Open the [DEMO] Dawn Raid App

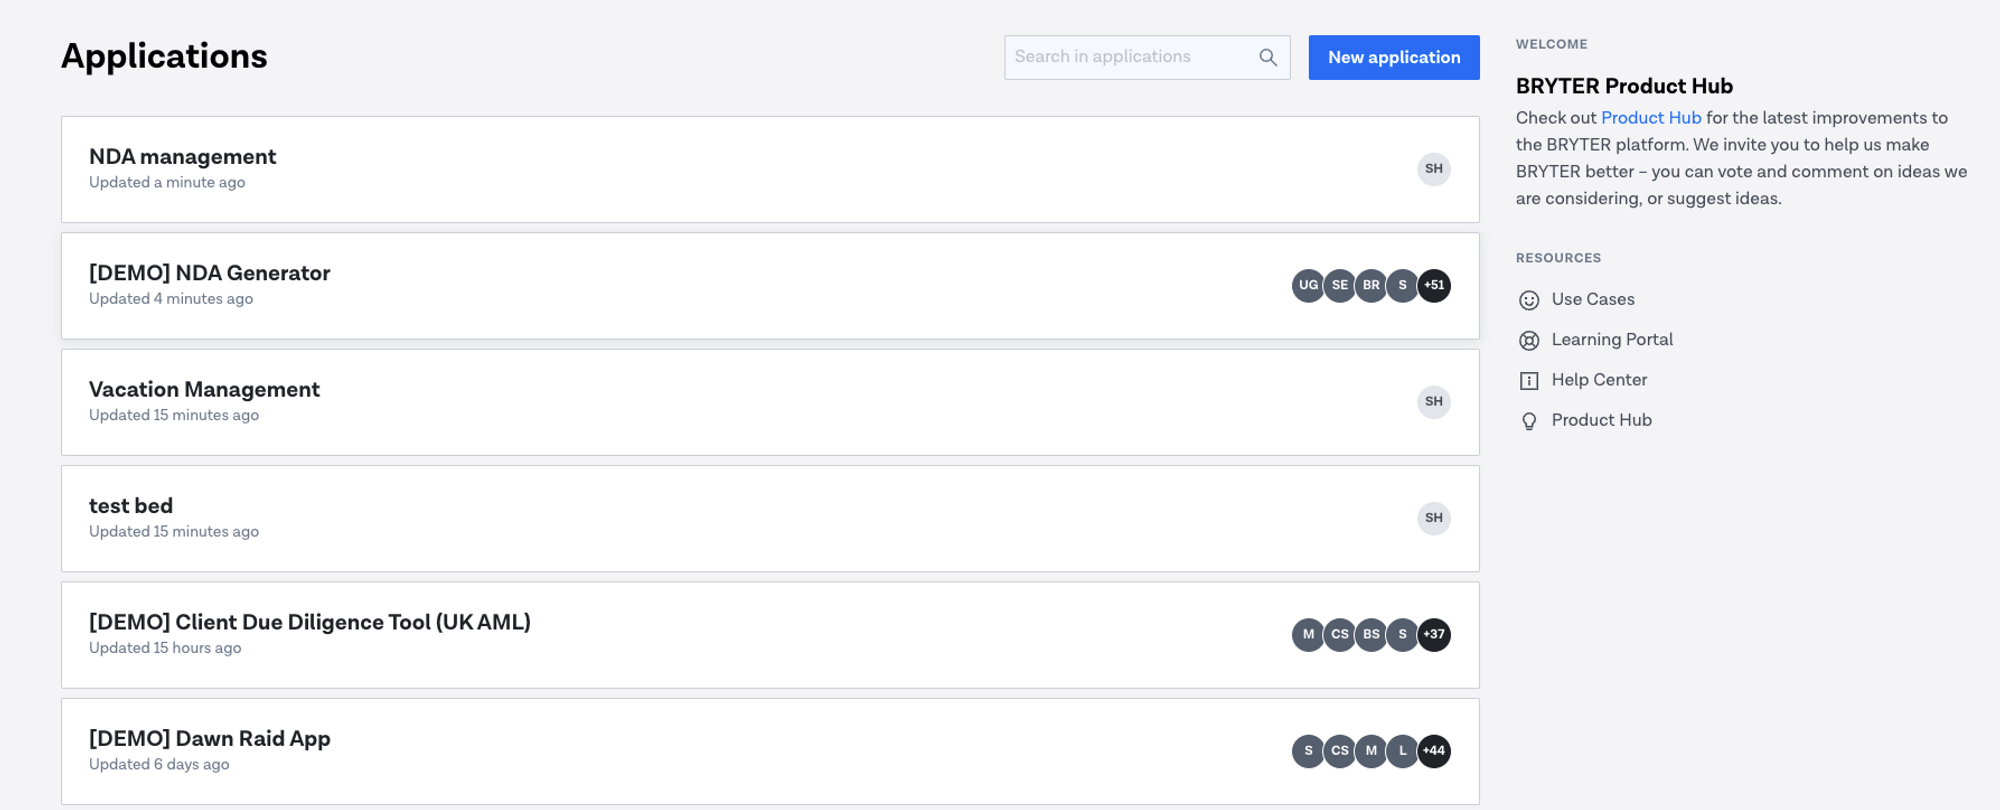209,739
